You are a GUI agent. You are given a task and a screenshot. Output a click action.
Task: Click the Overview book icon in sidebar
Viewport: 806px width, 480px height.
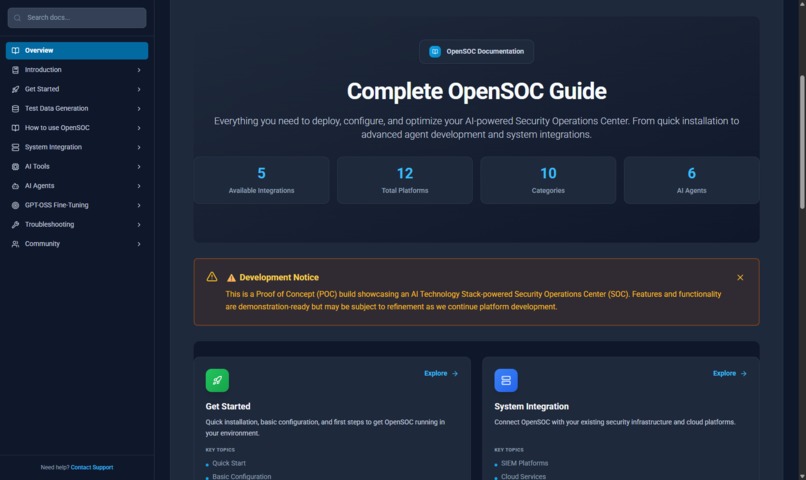(15, 50)
